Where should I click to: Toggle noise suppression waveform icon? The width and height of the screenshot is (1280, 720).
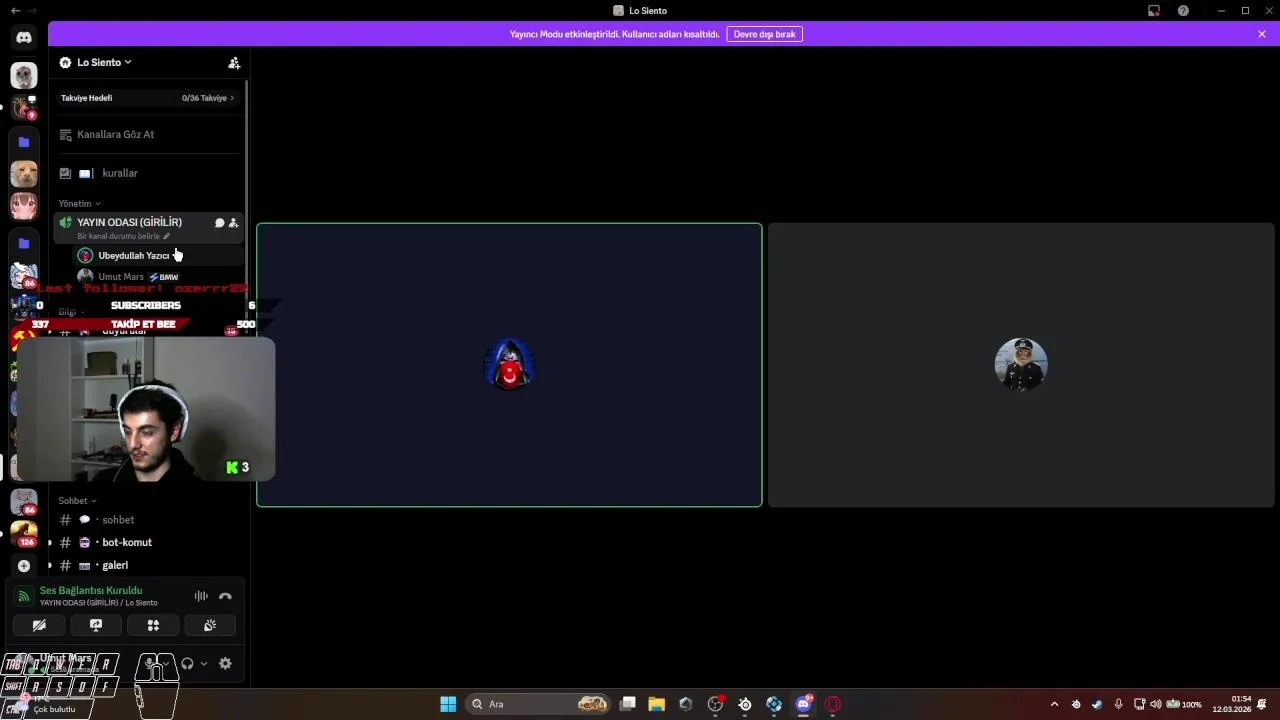201,596
